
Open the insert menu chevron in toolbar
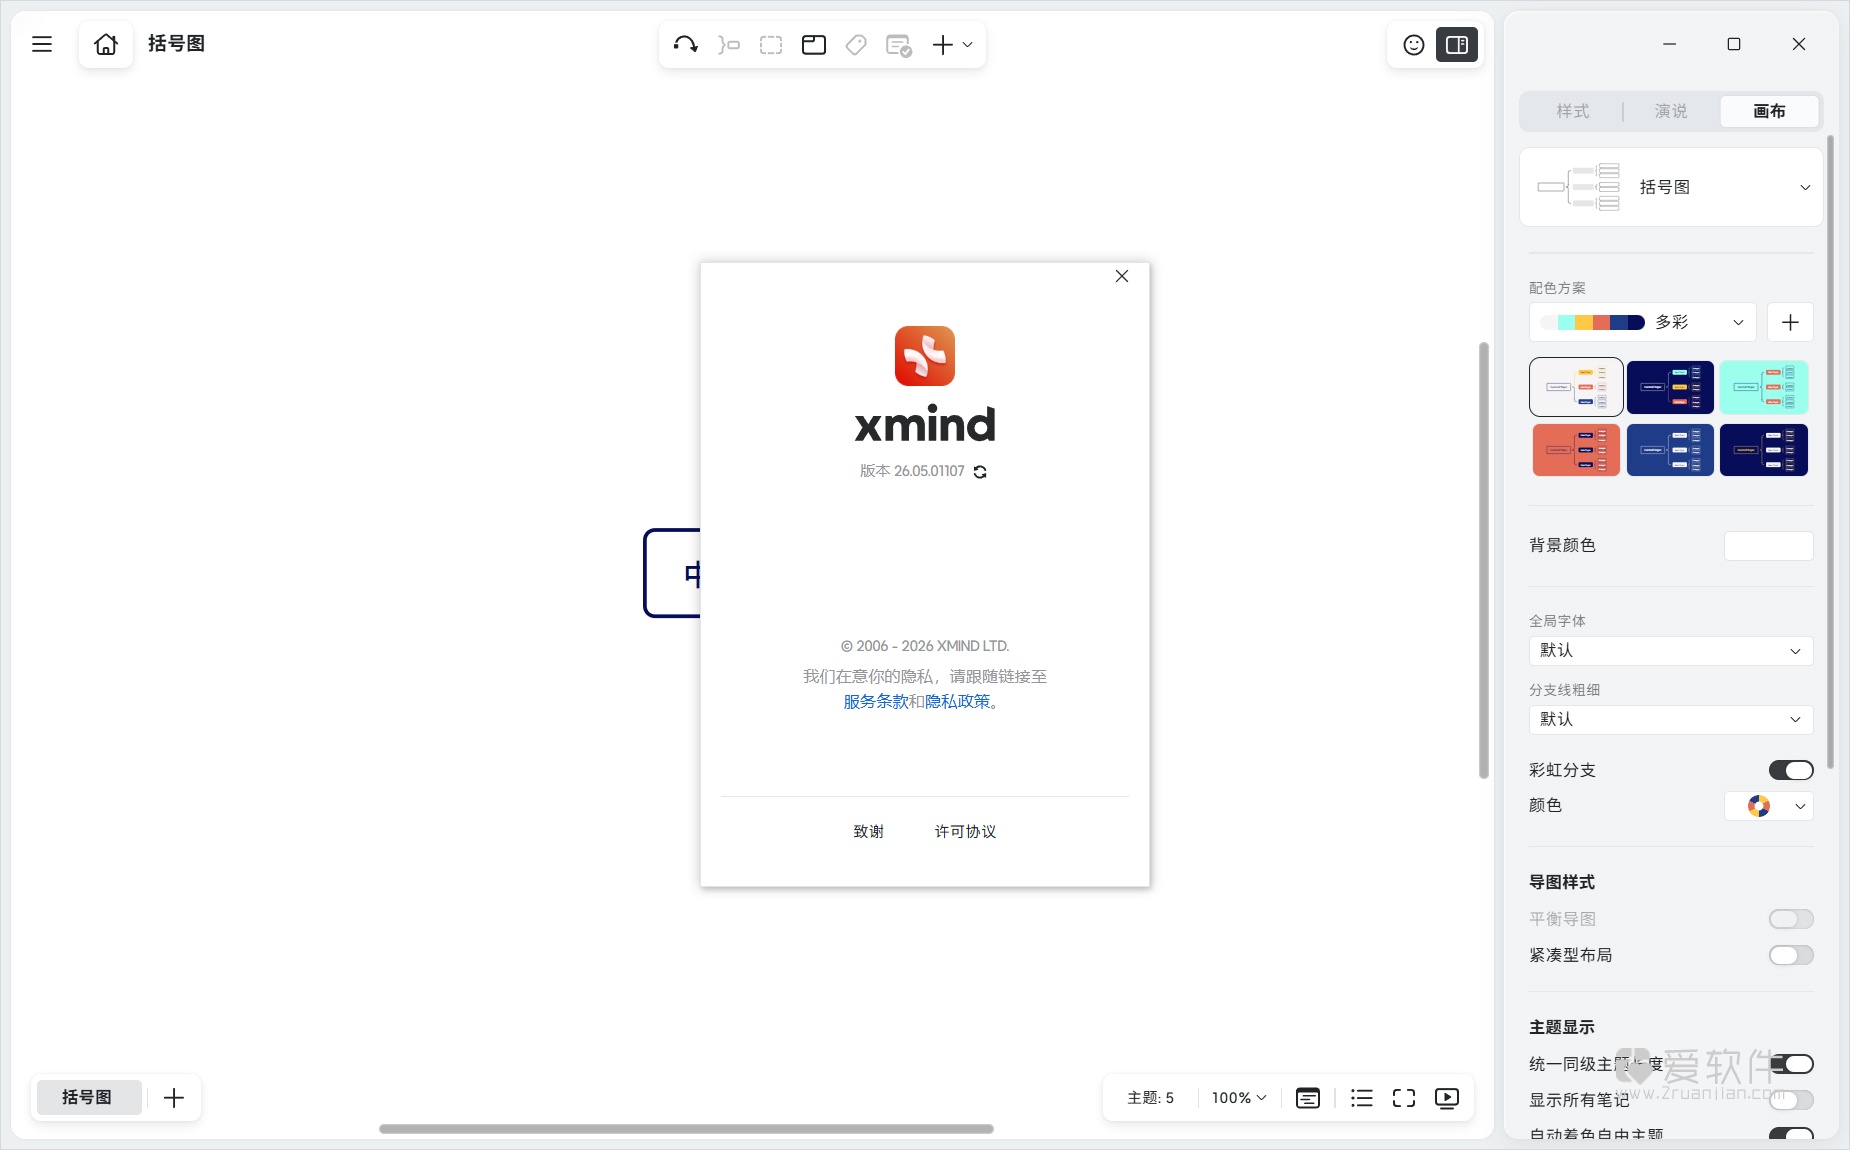968,44
